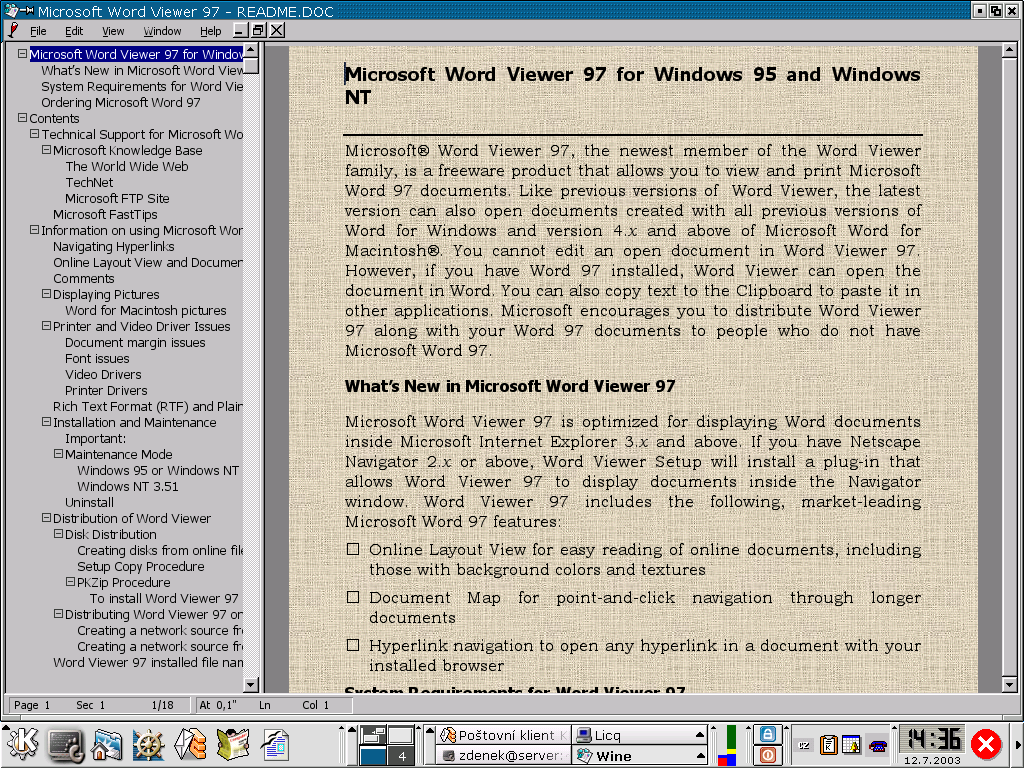Launch the newspaper icon in the panel
The height and width of the screenshot is (768, 1024).
click(x=233, y=745)
